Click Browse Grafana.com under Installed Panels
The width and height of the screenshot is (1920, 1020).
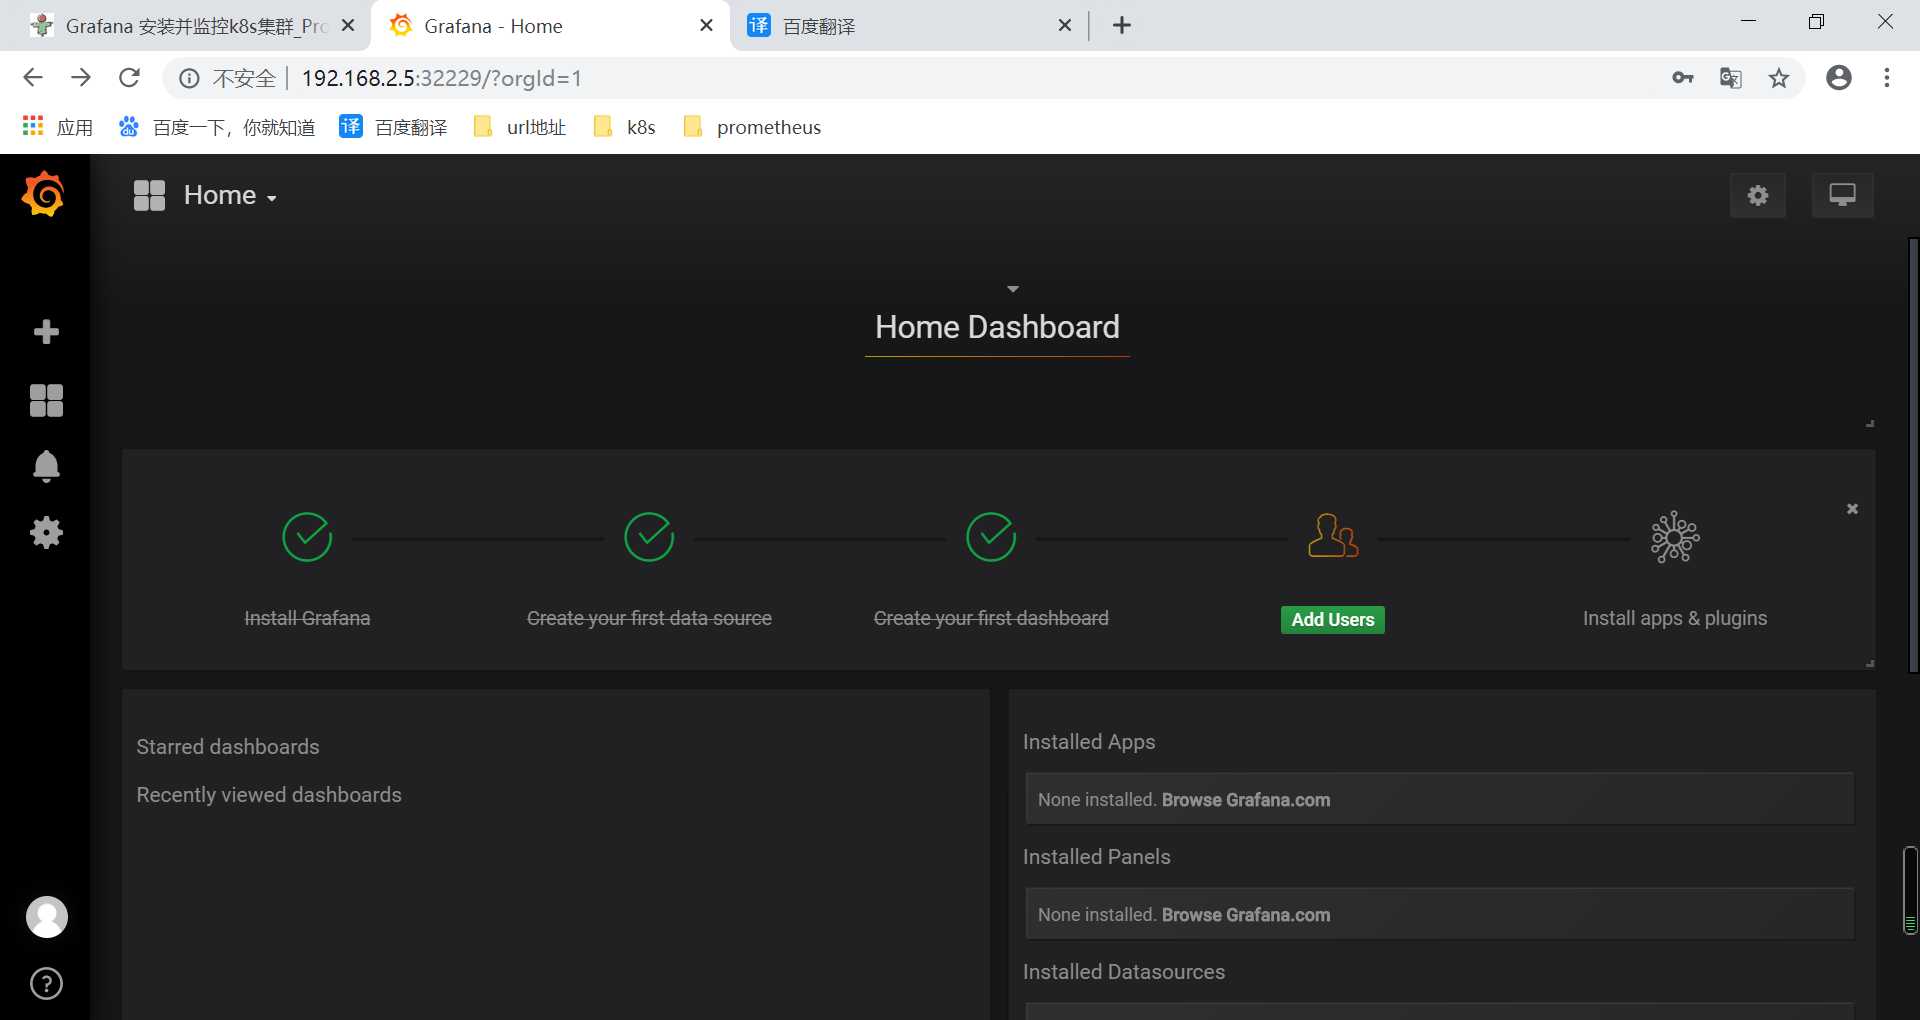(x=1246, y=915)
